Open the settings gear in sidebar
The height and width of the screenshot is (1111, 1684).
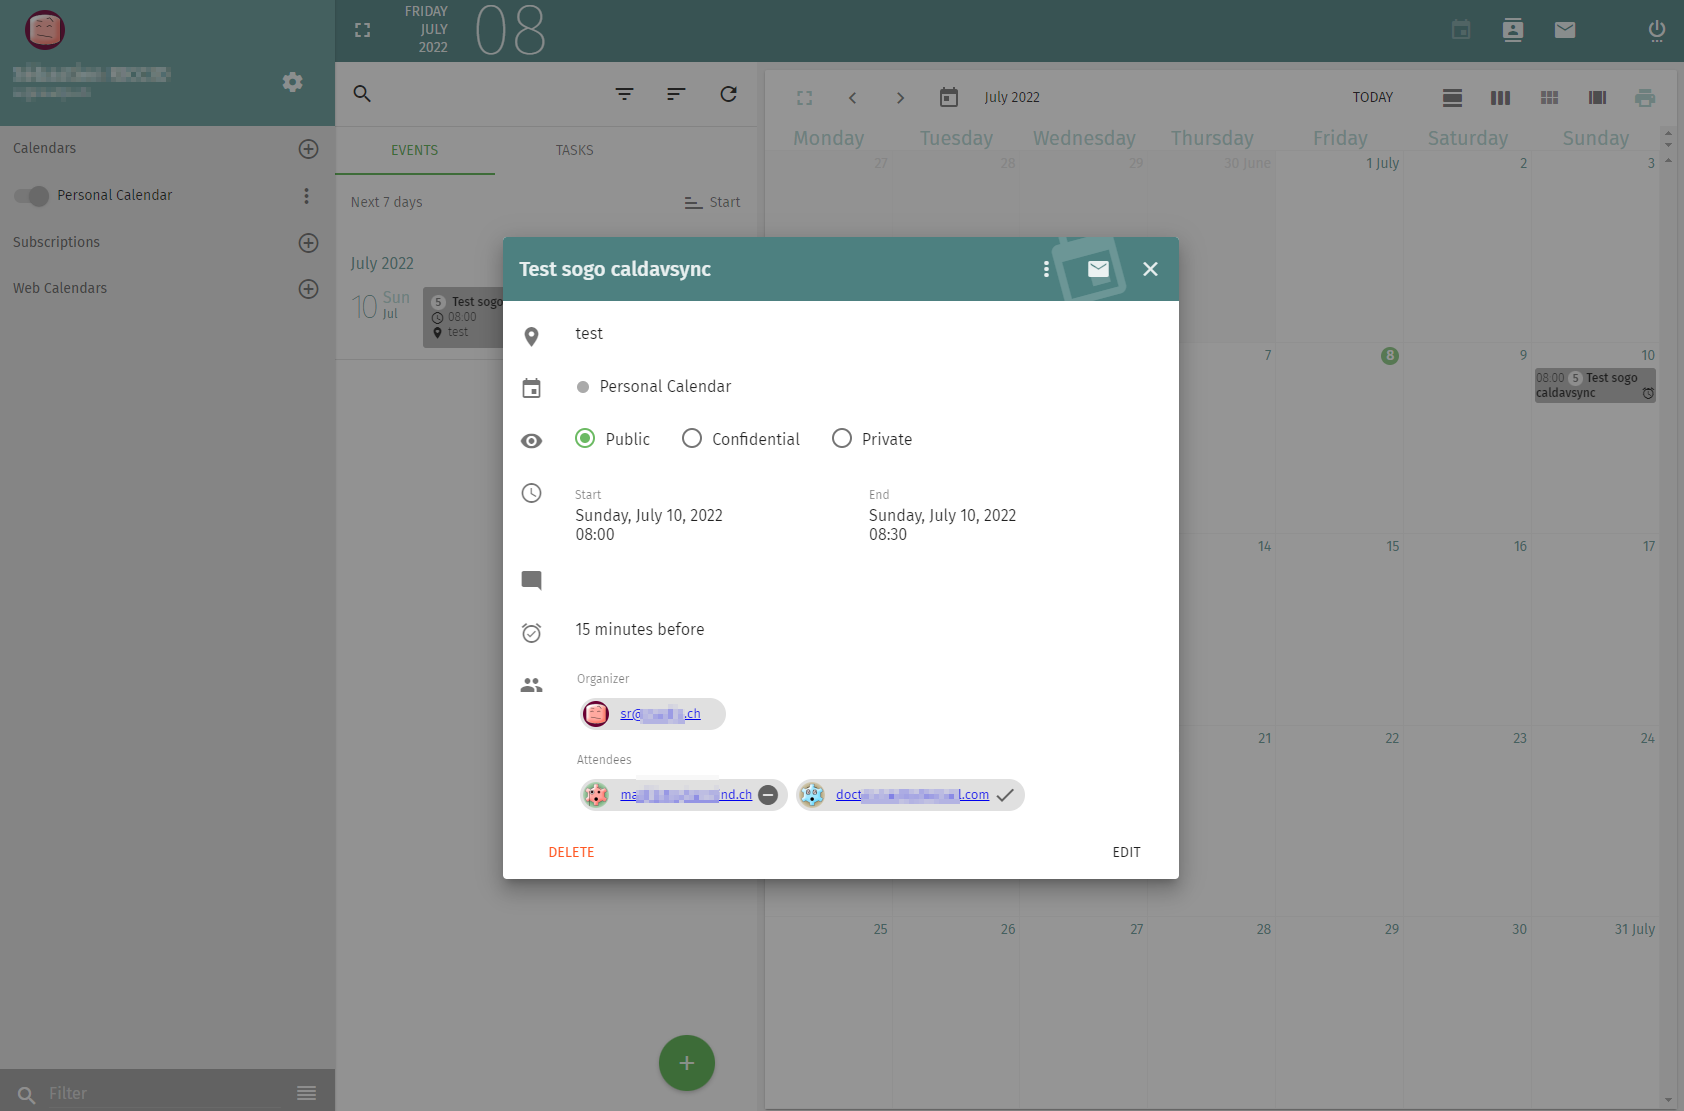click(292, 82)
